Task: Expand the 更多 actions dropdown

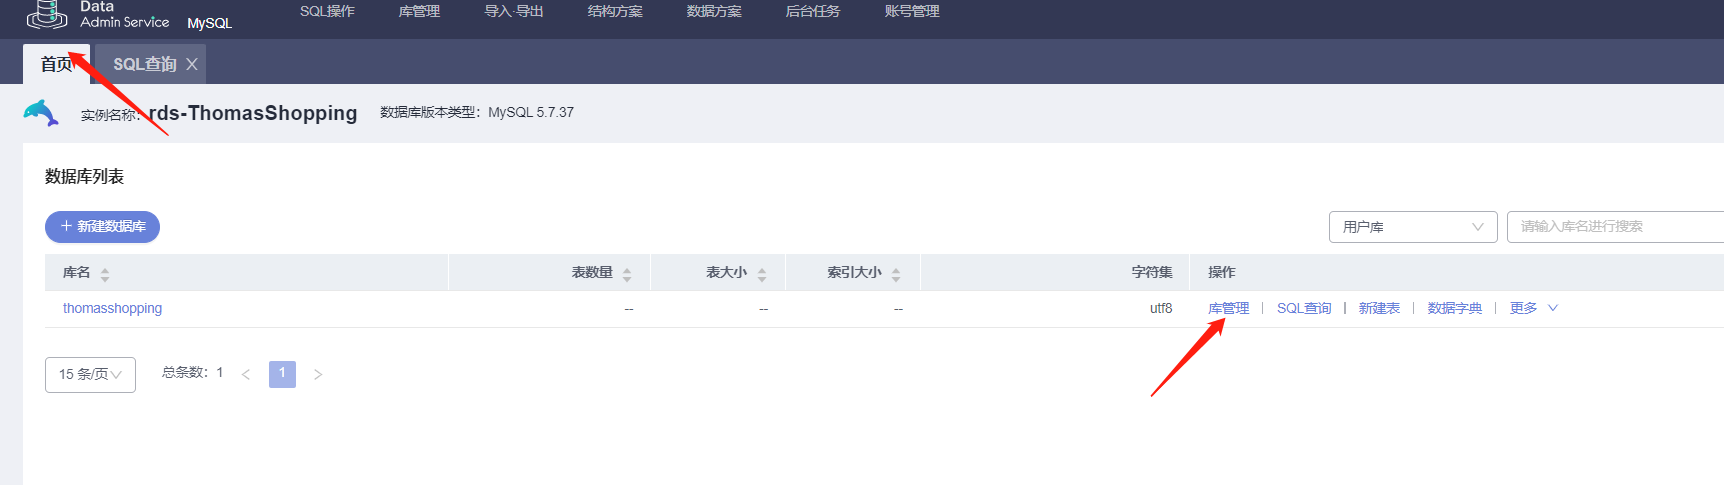Action: (x=1533, y=308)
